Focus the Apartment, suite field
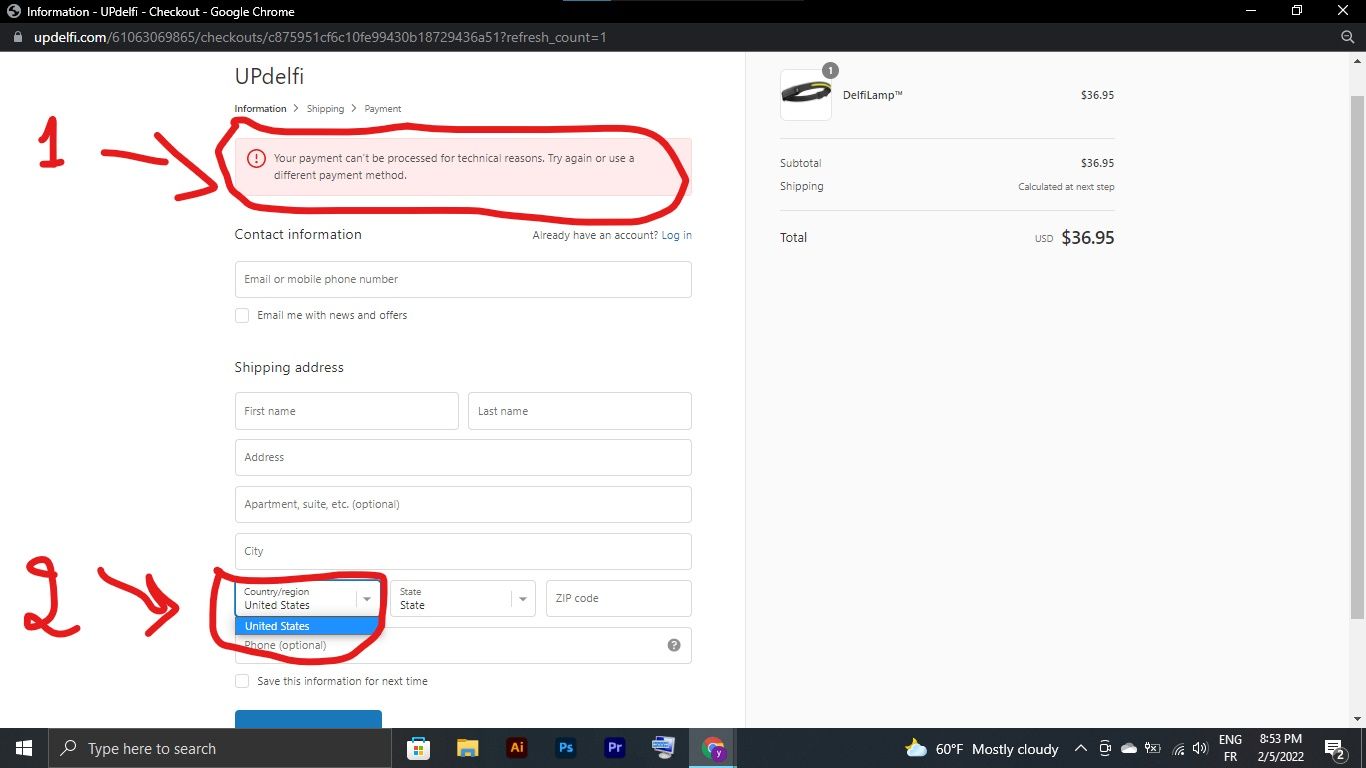The height and width of the screenshot is (768, 1366). click(463, 504)
